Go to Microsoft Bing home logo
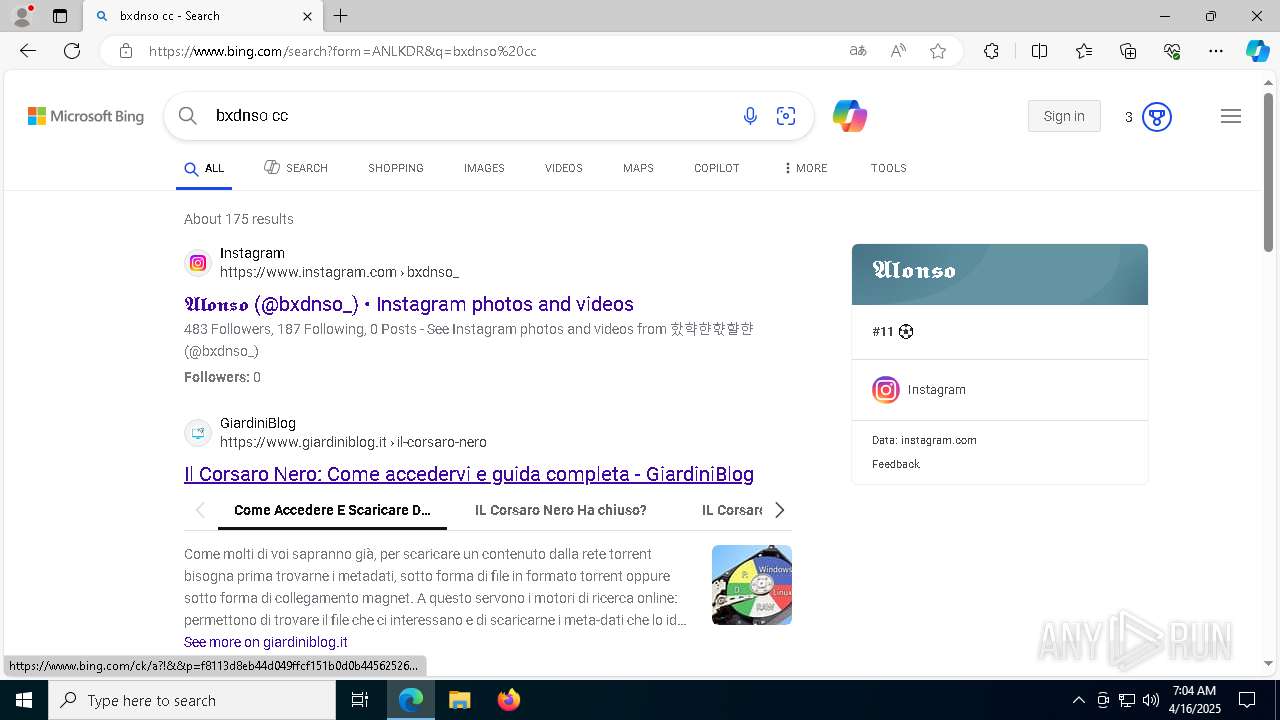 [86, 117]
